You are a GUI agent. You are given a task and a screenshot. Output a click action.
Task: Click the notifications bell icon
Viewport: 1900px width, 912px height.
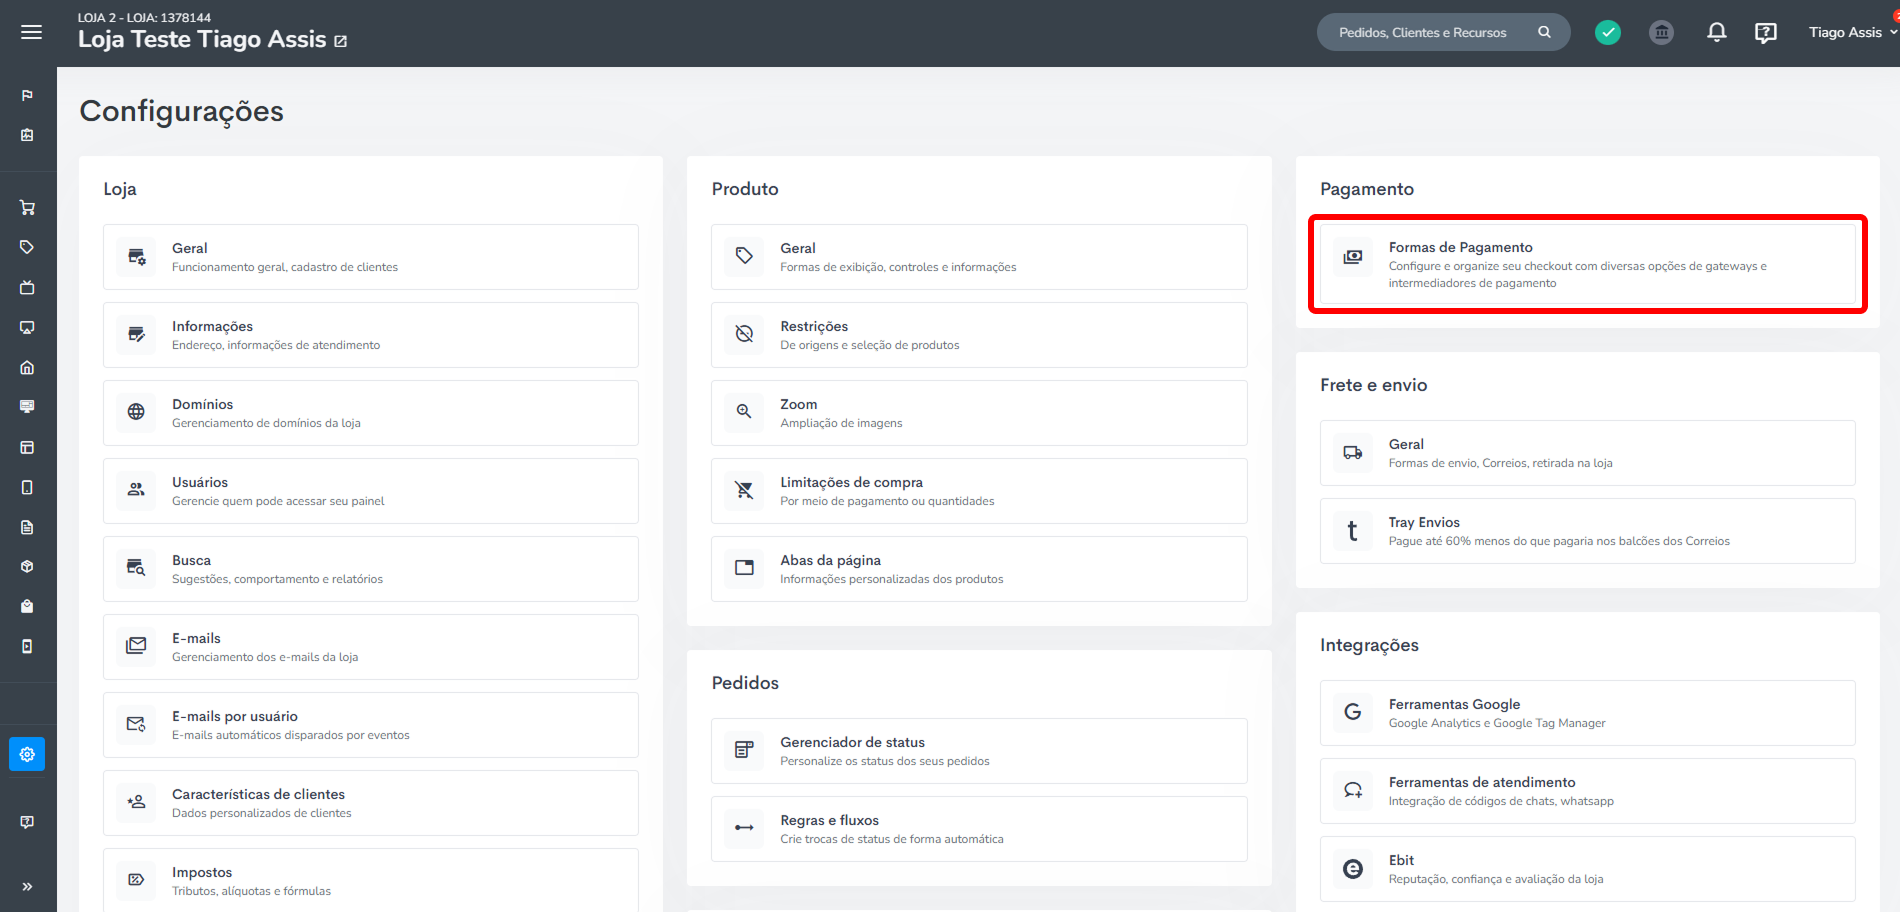(x=1716, y=33)
